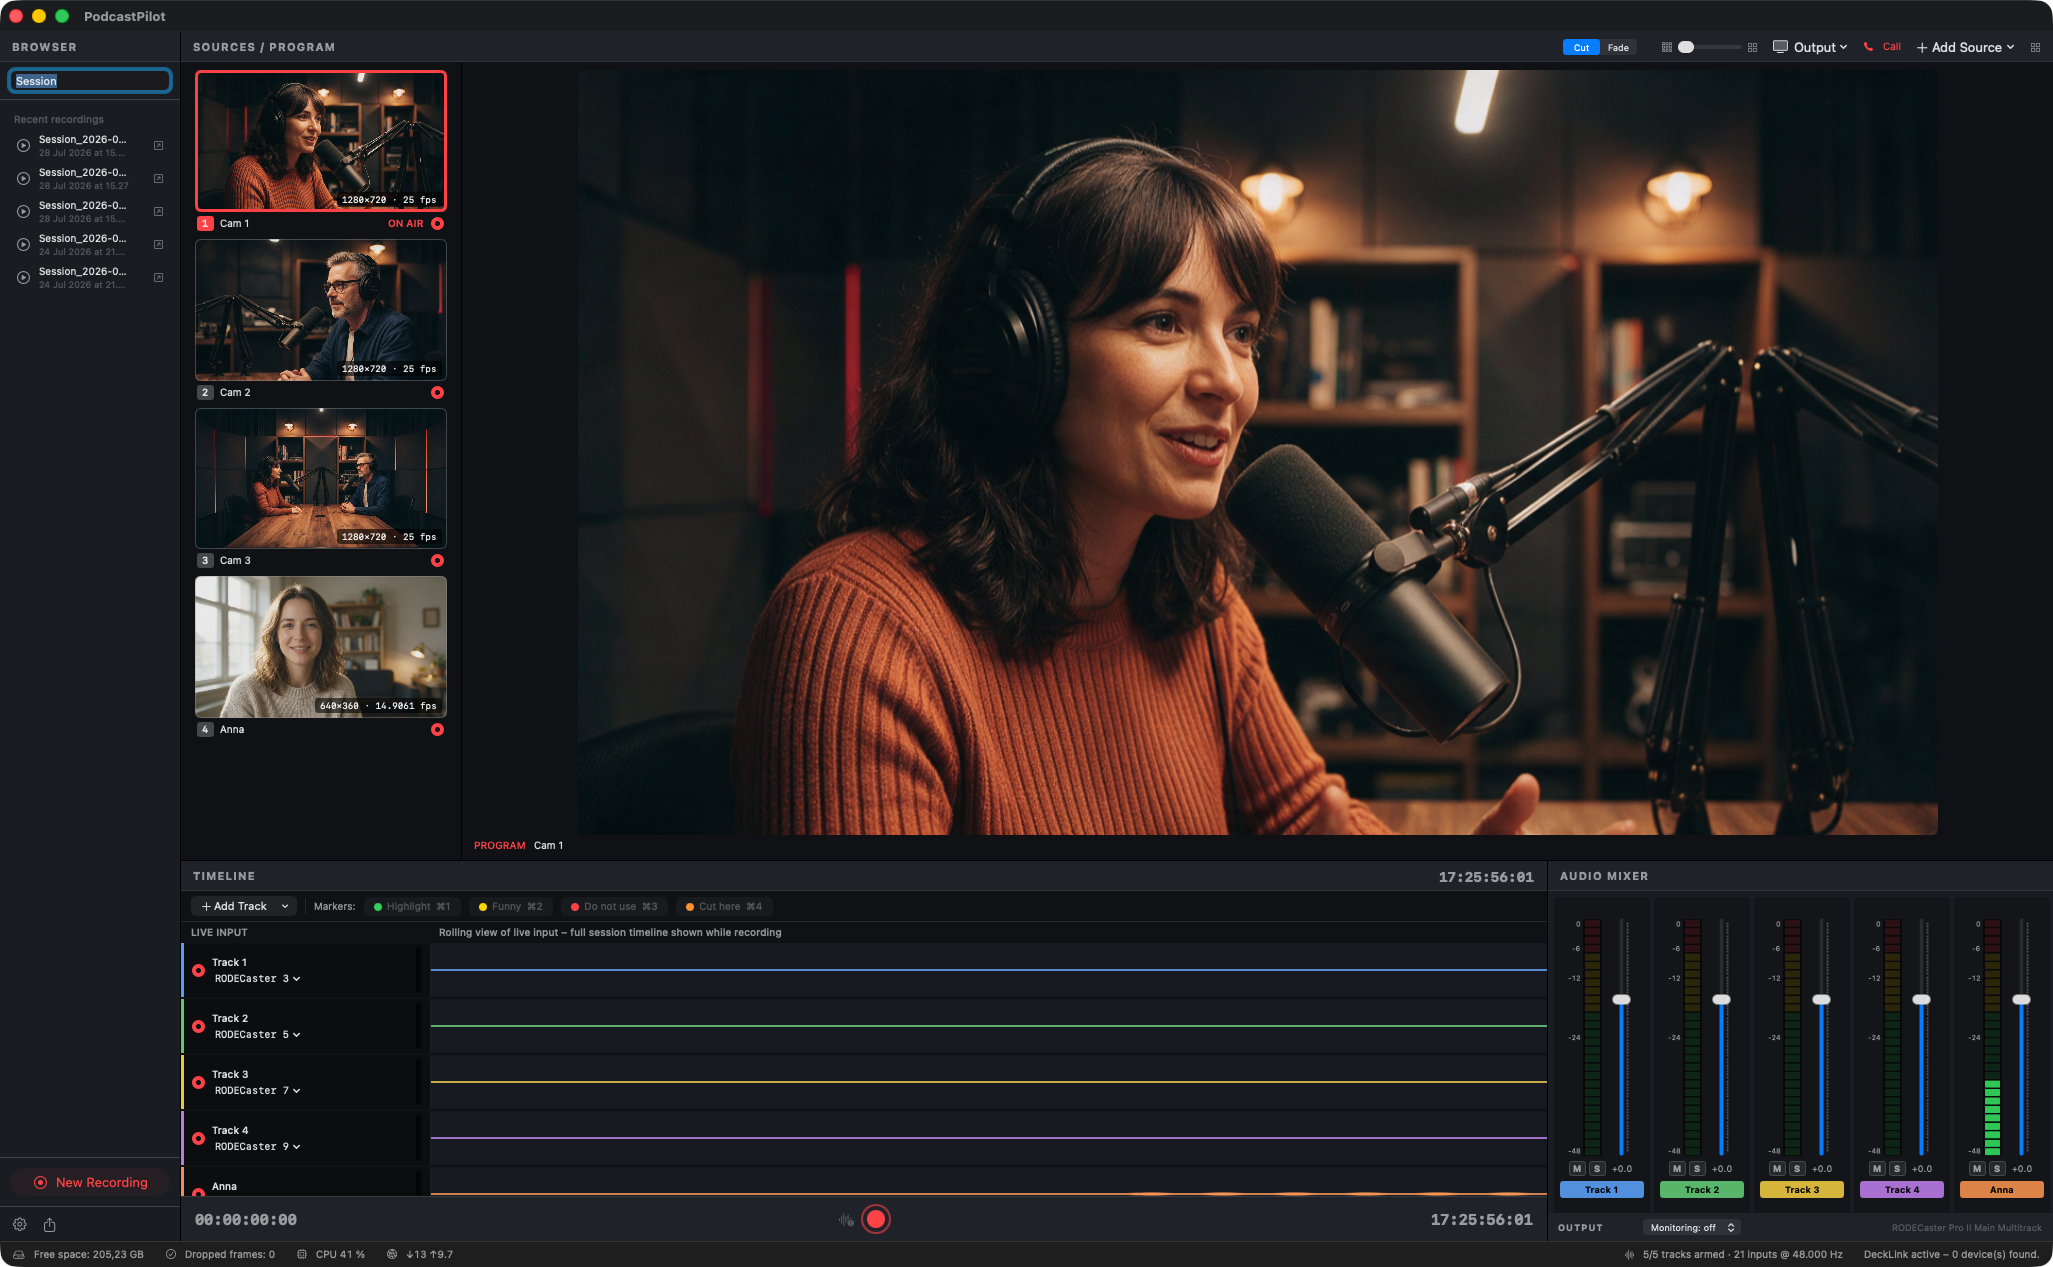Open the Output dropdown menu
2053x1267 pixels.
point(1810,47)
